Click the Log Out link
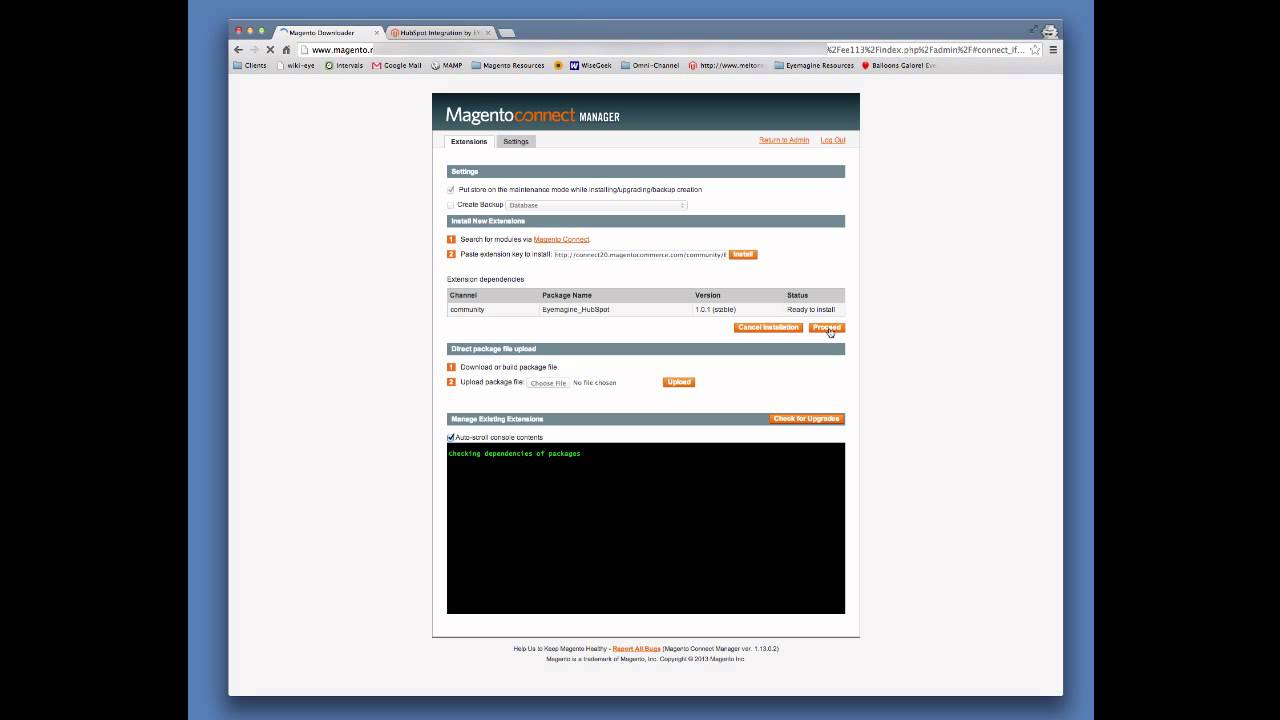Viewport: 1280px width, 720px height. 833,140
